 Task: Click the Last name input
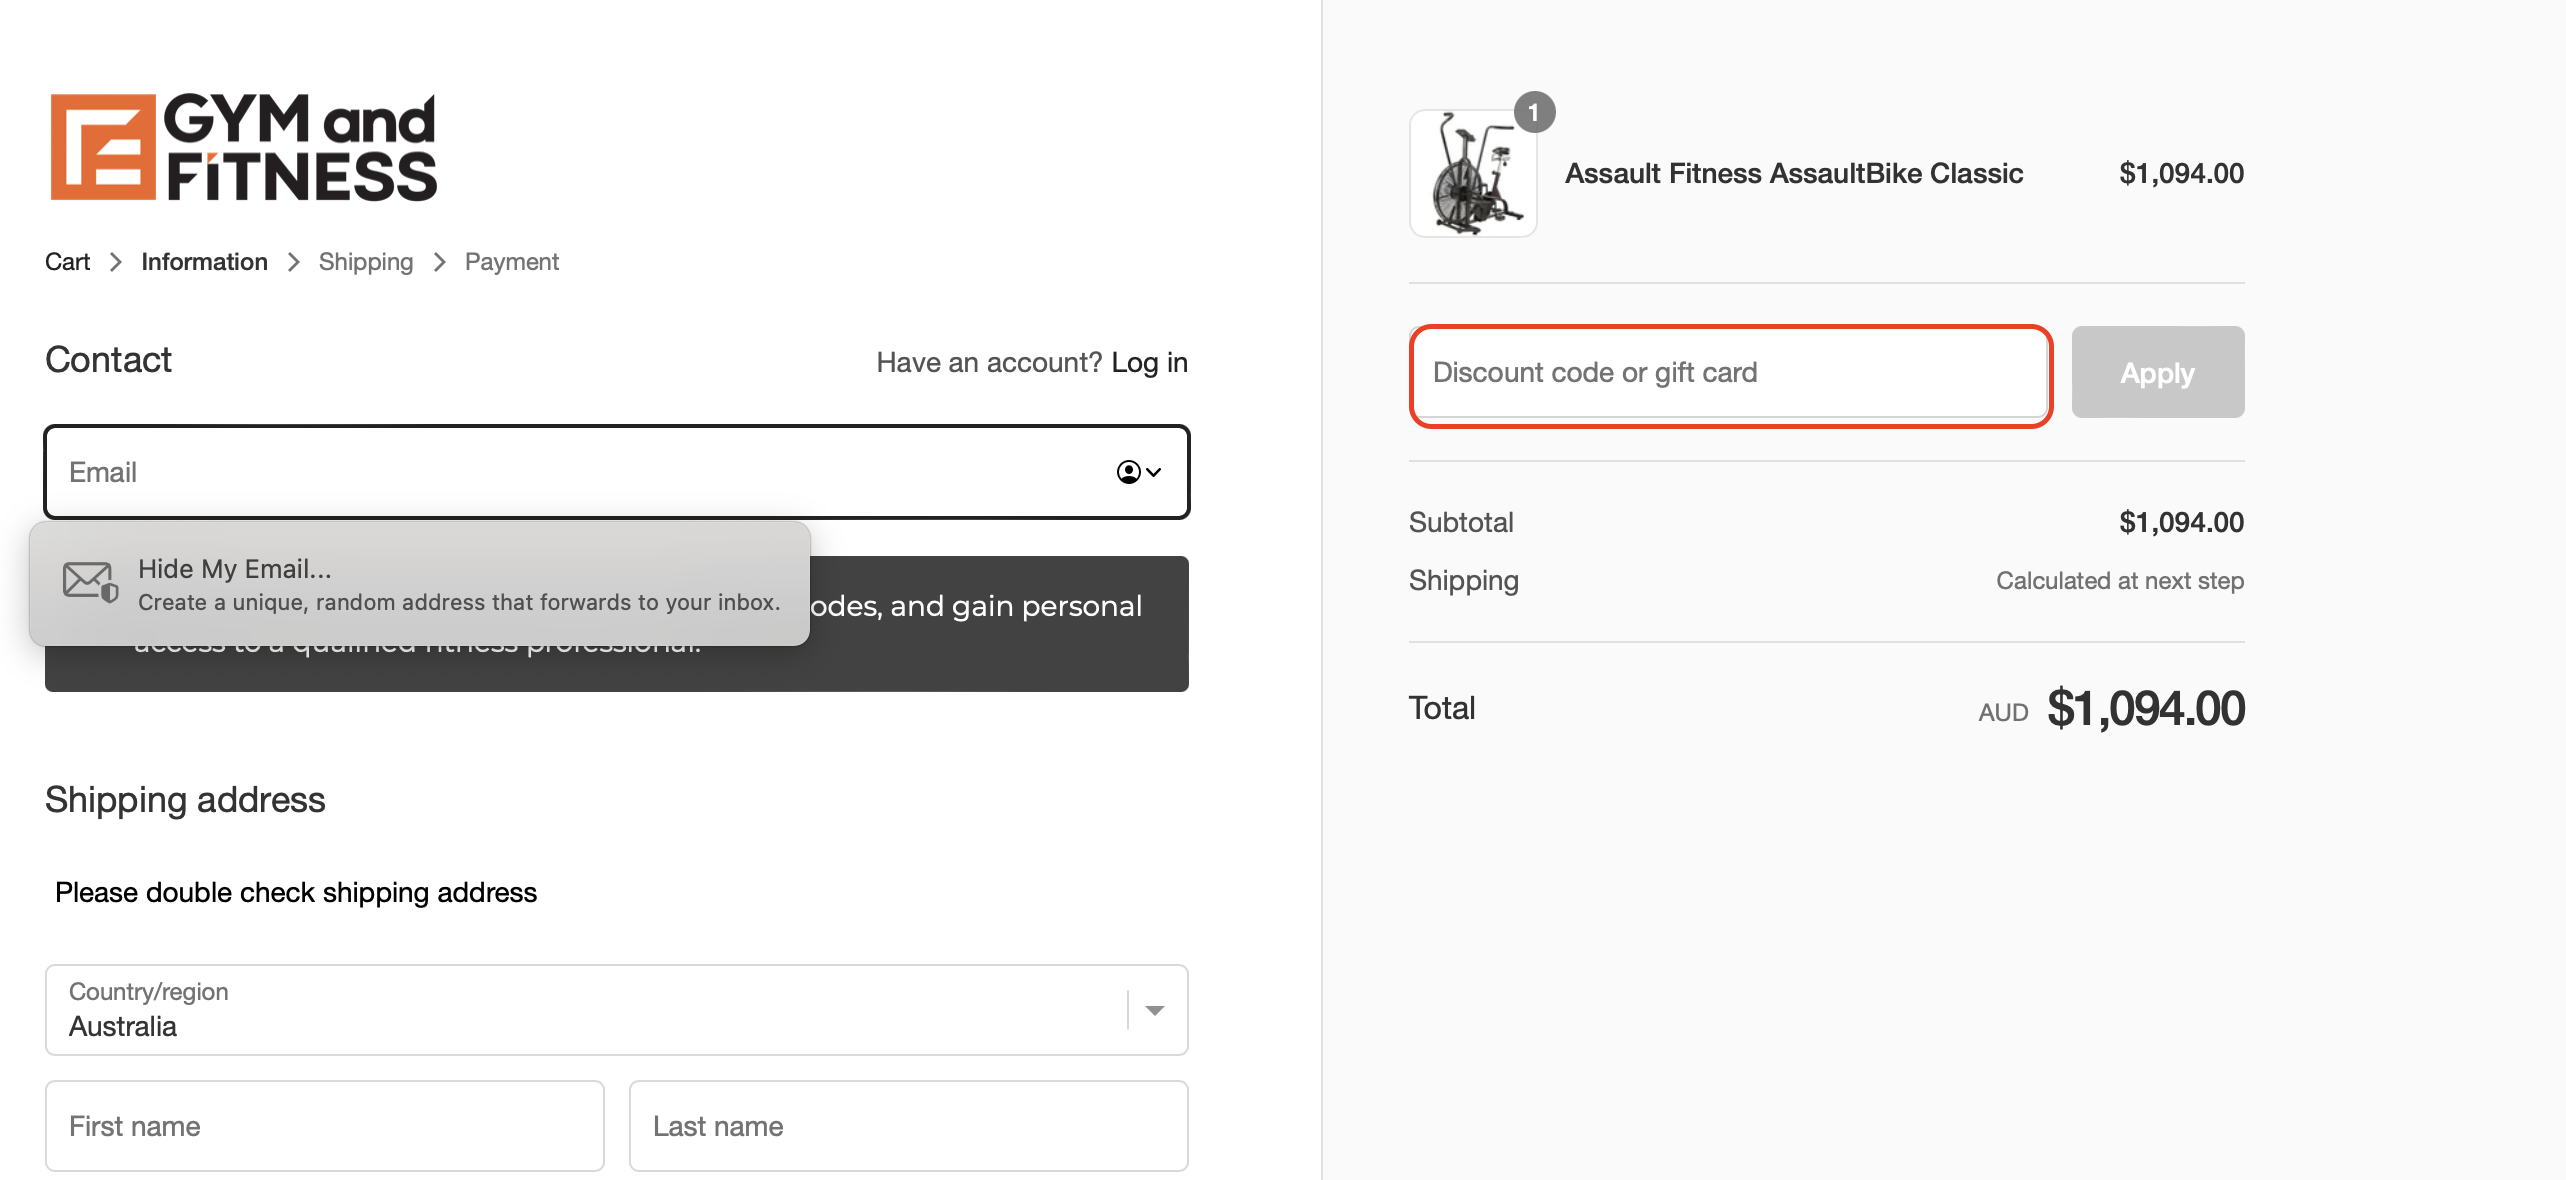(x=908, y=1126)
